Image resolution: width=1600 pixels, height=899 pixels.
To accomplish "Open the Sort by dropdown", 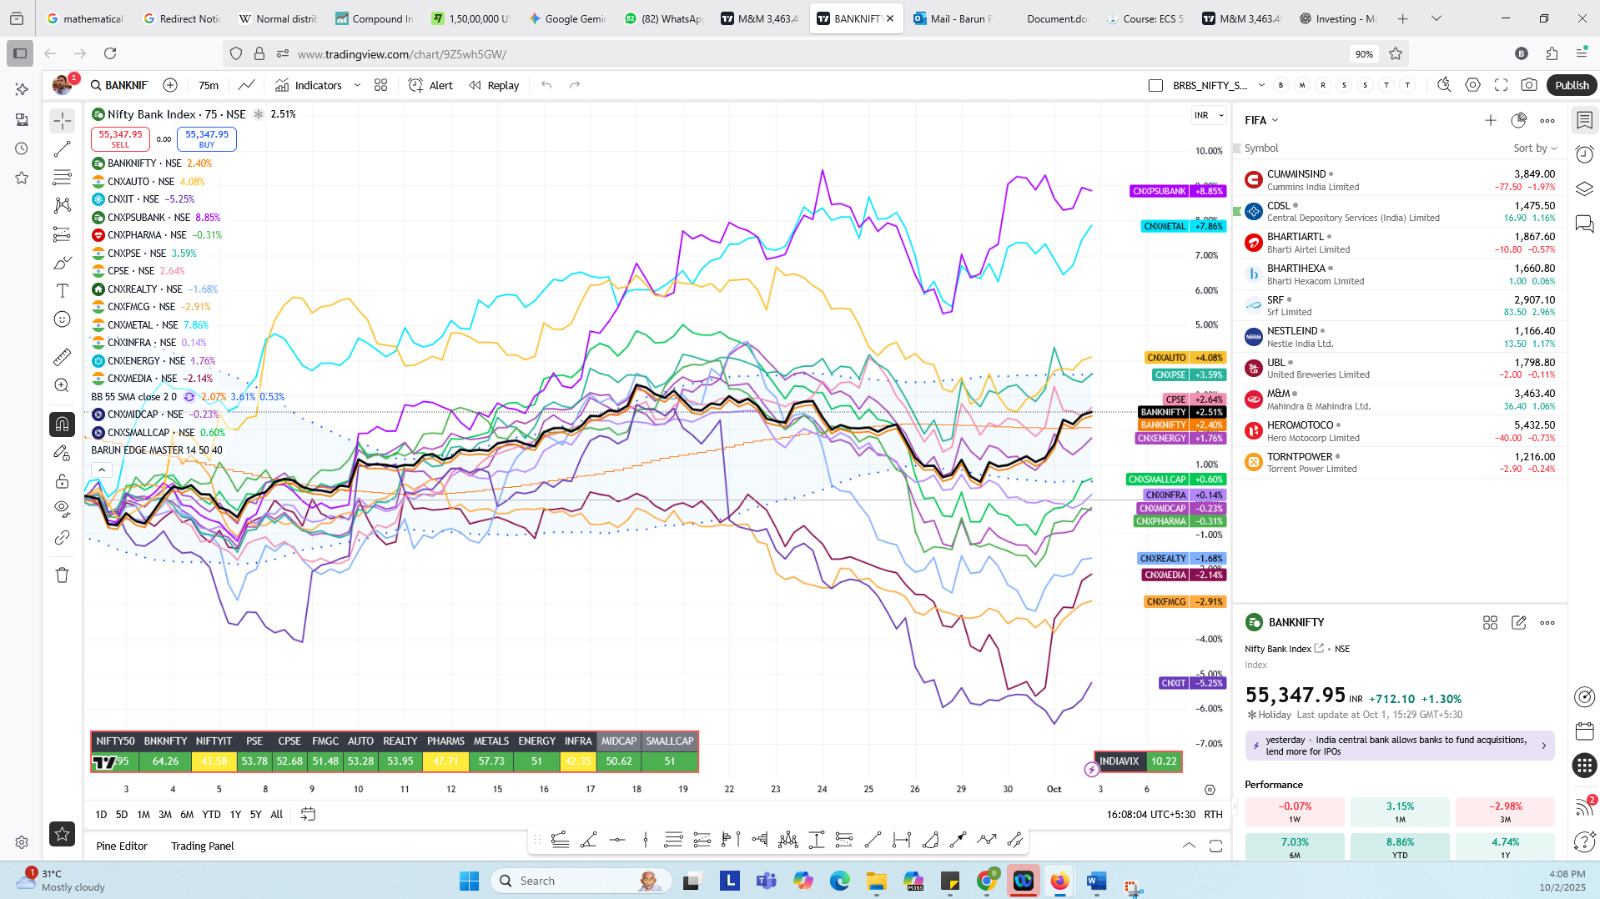I will (1535, 148).
